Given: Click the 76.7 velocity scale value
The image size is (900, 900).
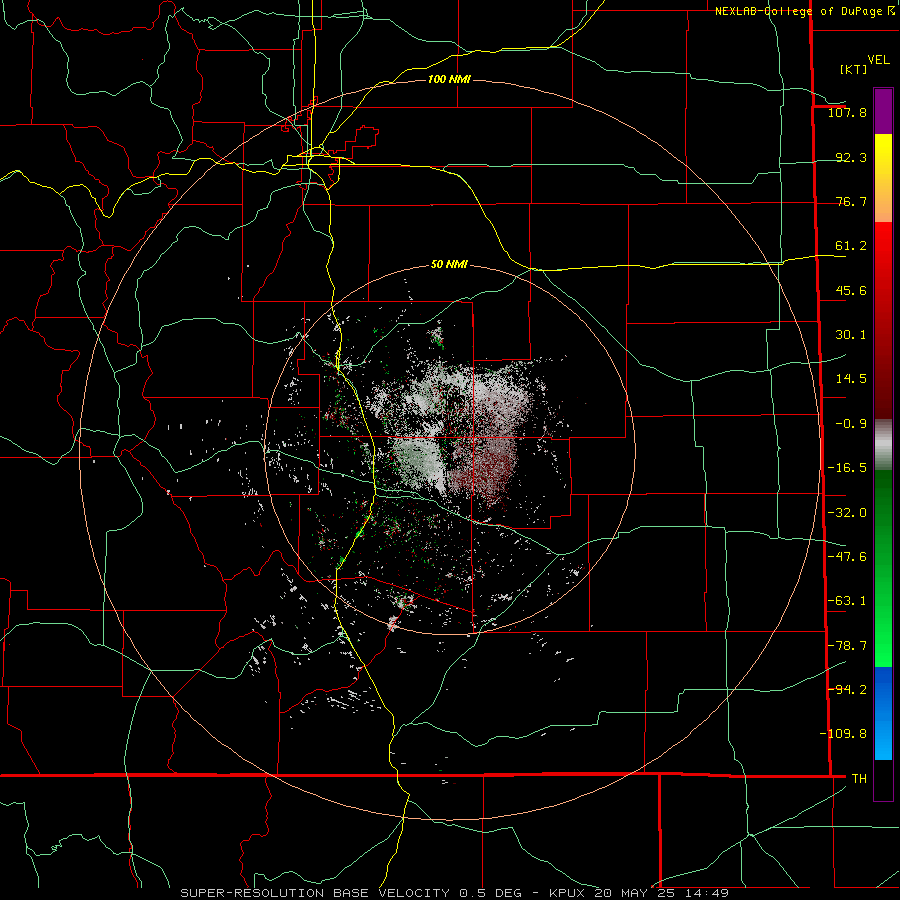Looking at the screenshot, I should pos(851,201).
